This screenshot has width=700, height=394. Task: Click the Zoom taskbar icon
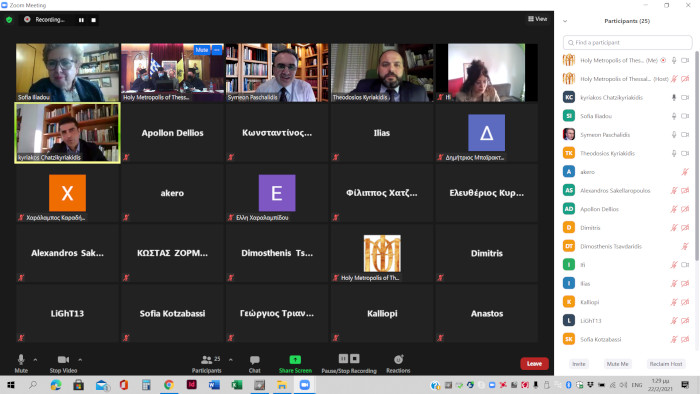[x=304, y=385]
